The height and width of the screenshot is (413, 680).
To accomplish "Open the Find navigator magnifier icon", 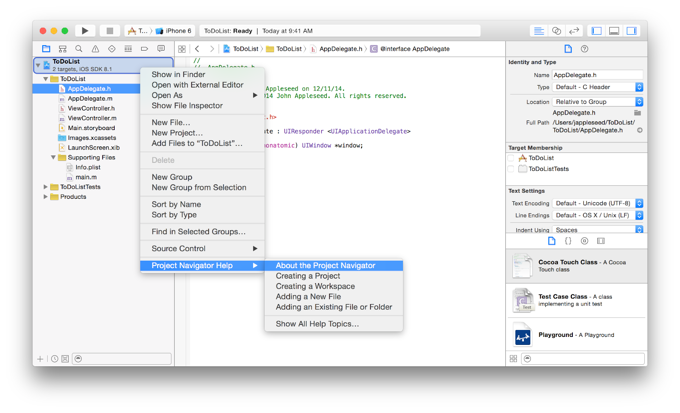I will click(x=78, y=49).
